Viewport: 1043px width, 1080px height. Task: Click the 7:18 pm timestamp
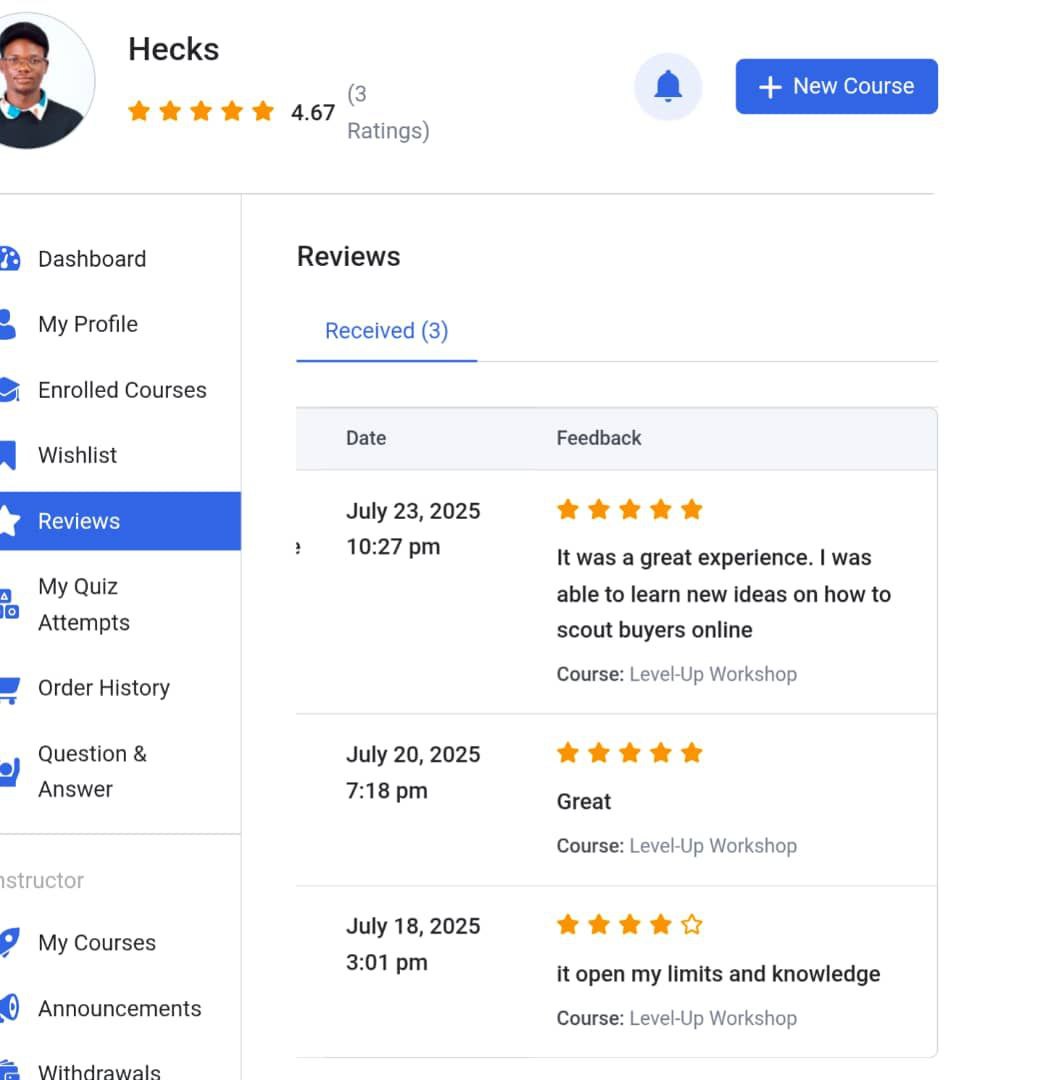386,791
